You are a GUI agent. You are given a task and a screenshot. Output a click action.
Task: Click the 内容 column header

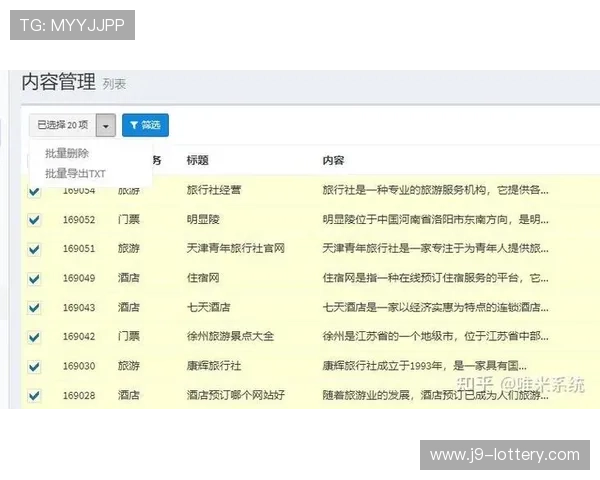pos(333,160)
